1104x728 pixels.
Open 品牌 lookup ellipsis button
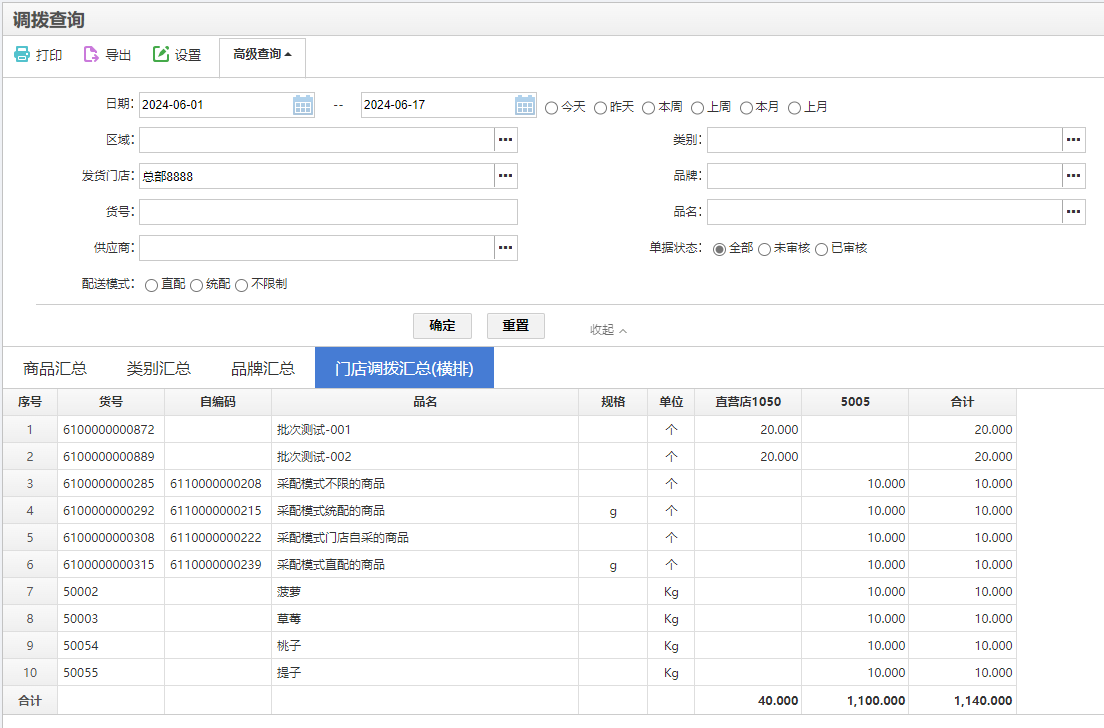coord(1073,175)
